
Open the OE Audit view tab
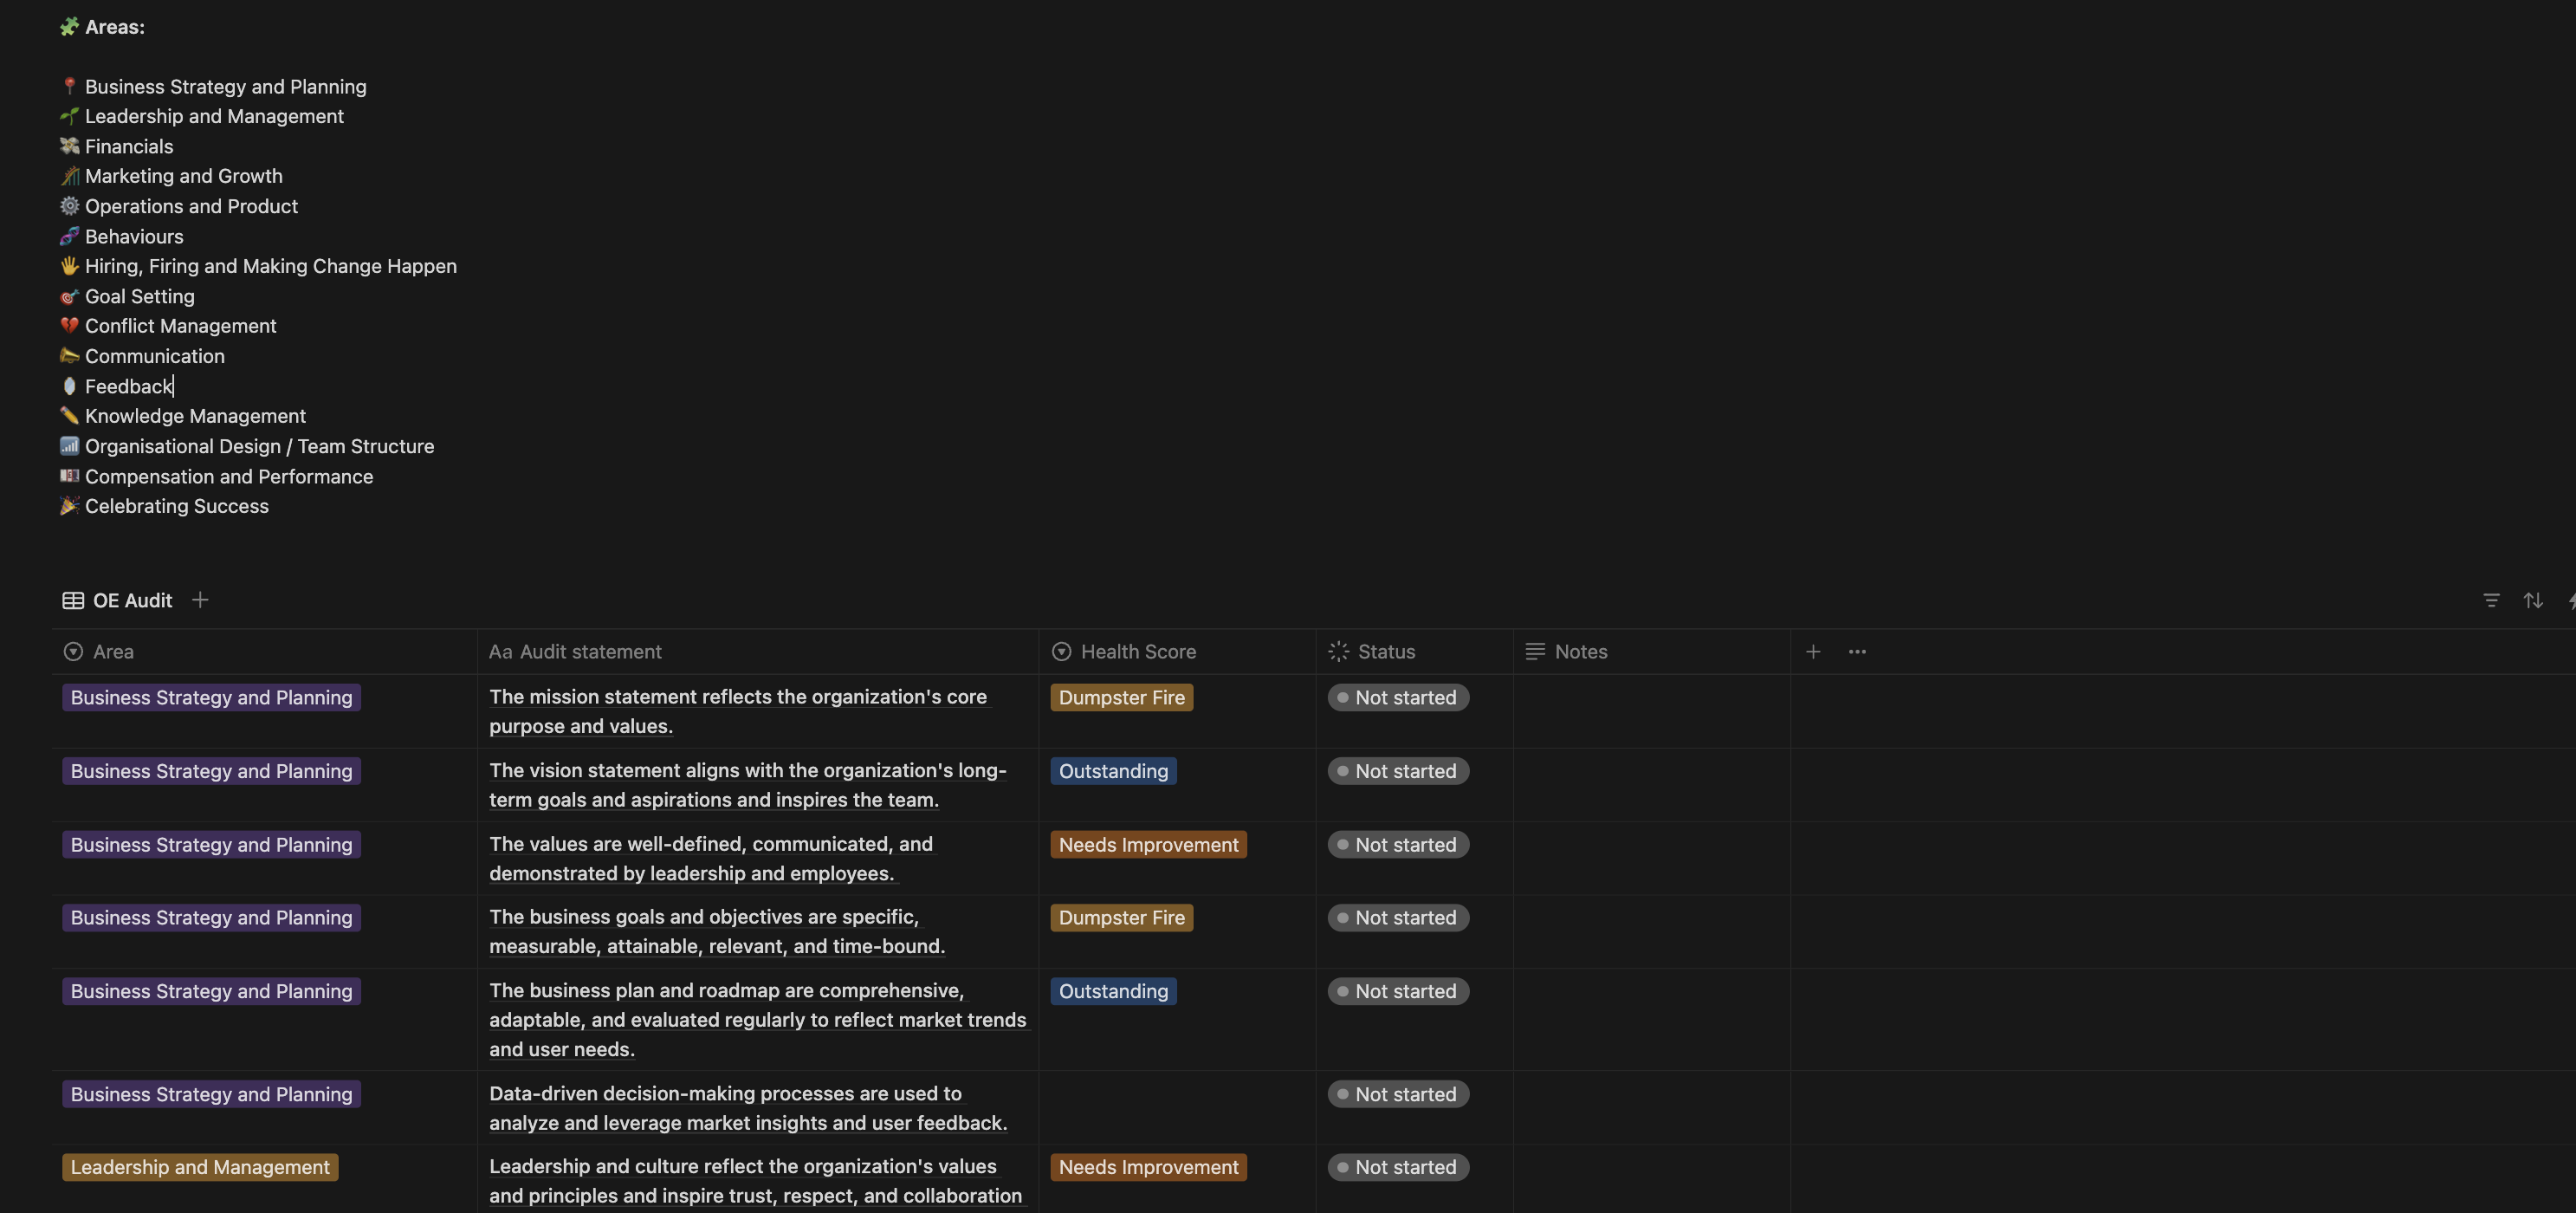132,600
